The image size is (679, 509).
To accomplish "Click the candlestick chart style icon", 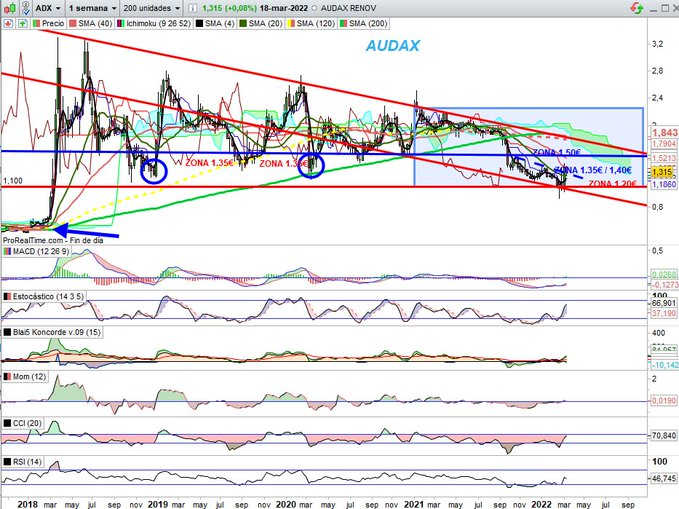I will click(10, 8).
